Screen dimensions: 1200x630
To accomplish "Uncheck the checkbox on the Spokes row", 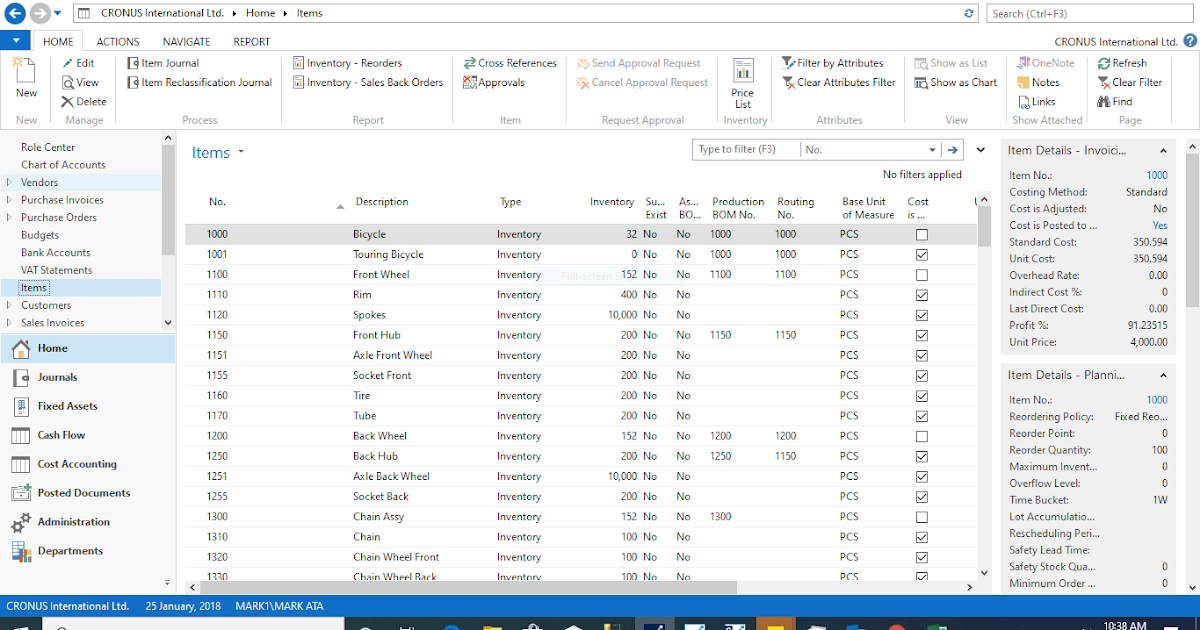I will coord(921,315).
